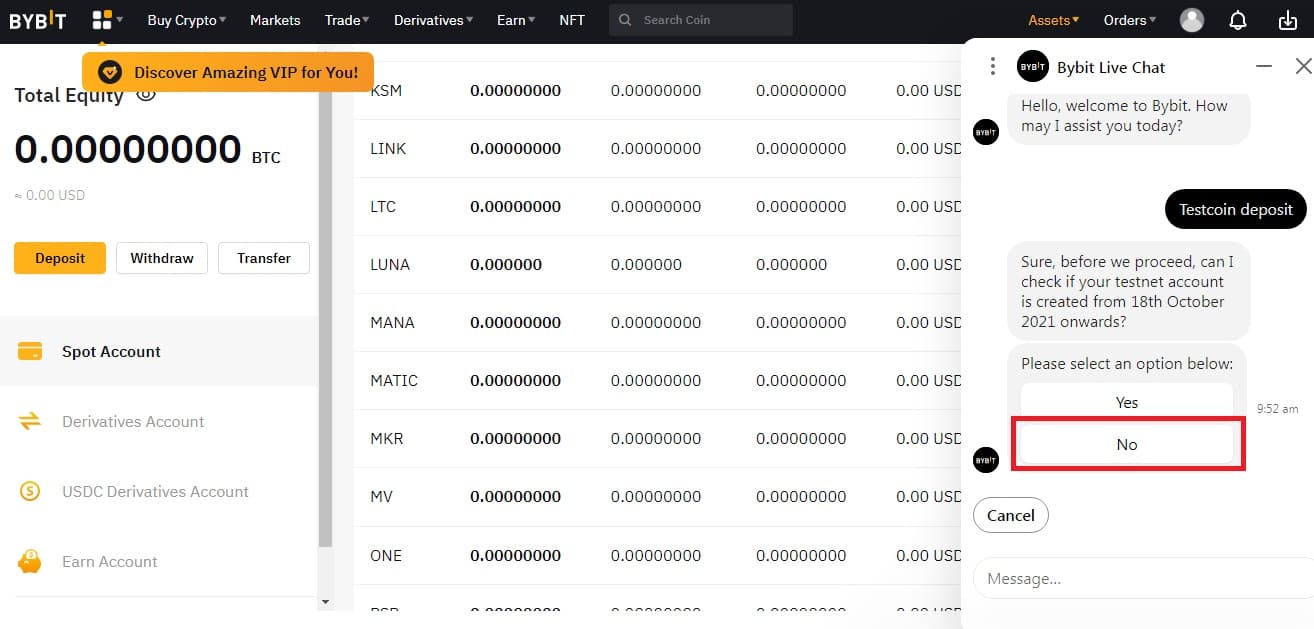Go to the Markets page
This screenshot has width=1314, height=629.
(x=275, y=20)
